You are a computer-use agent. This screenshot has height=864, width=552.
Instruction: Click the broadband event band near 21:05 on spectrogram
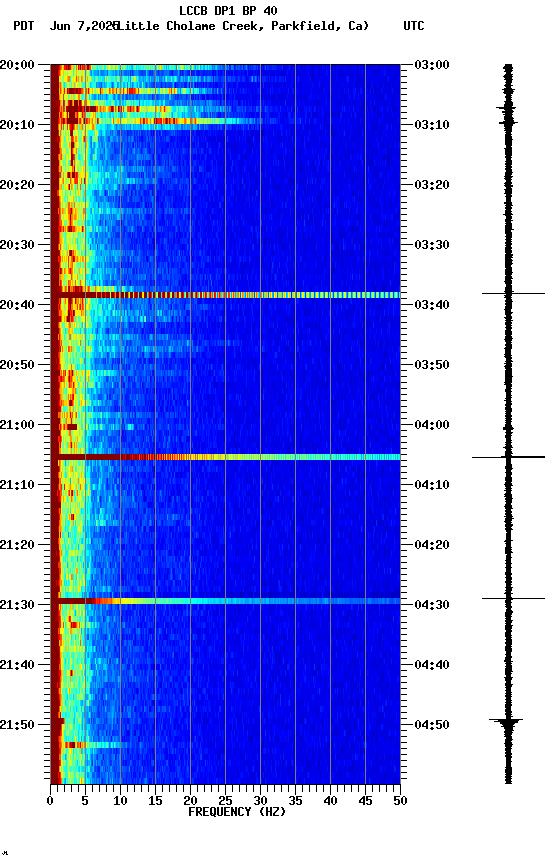click(225, 457)
